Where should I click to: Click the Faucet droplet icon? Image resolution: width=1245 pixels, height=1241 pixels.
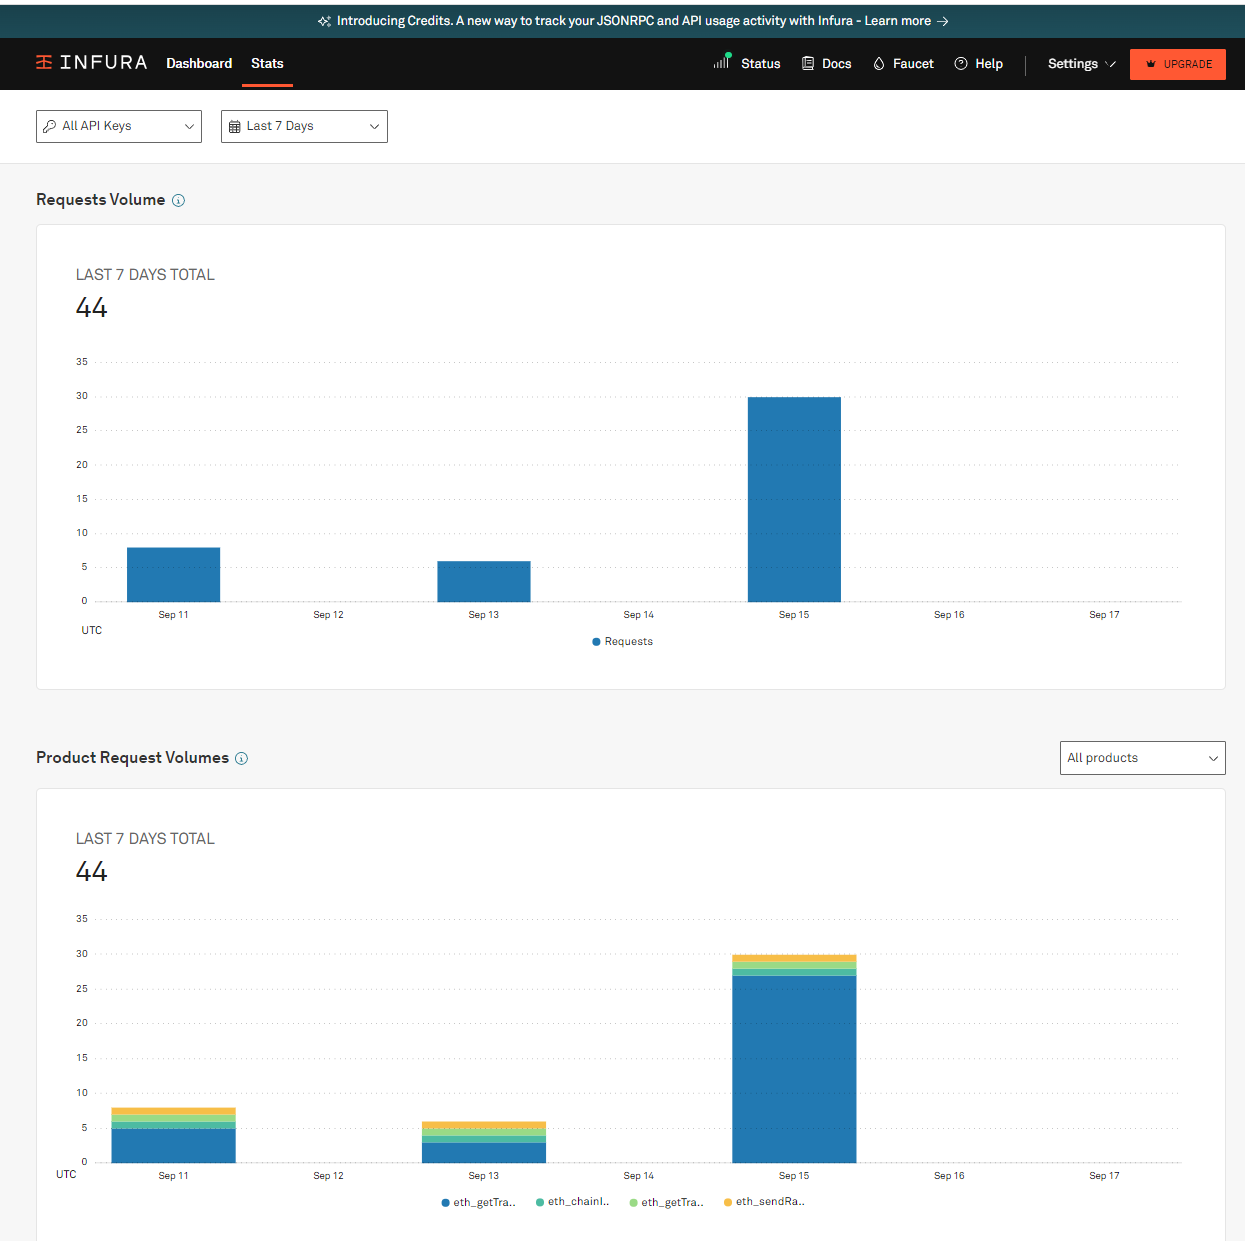pos(879,63)
